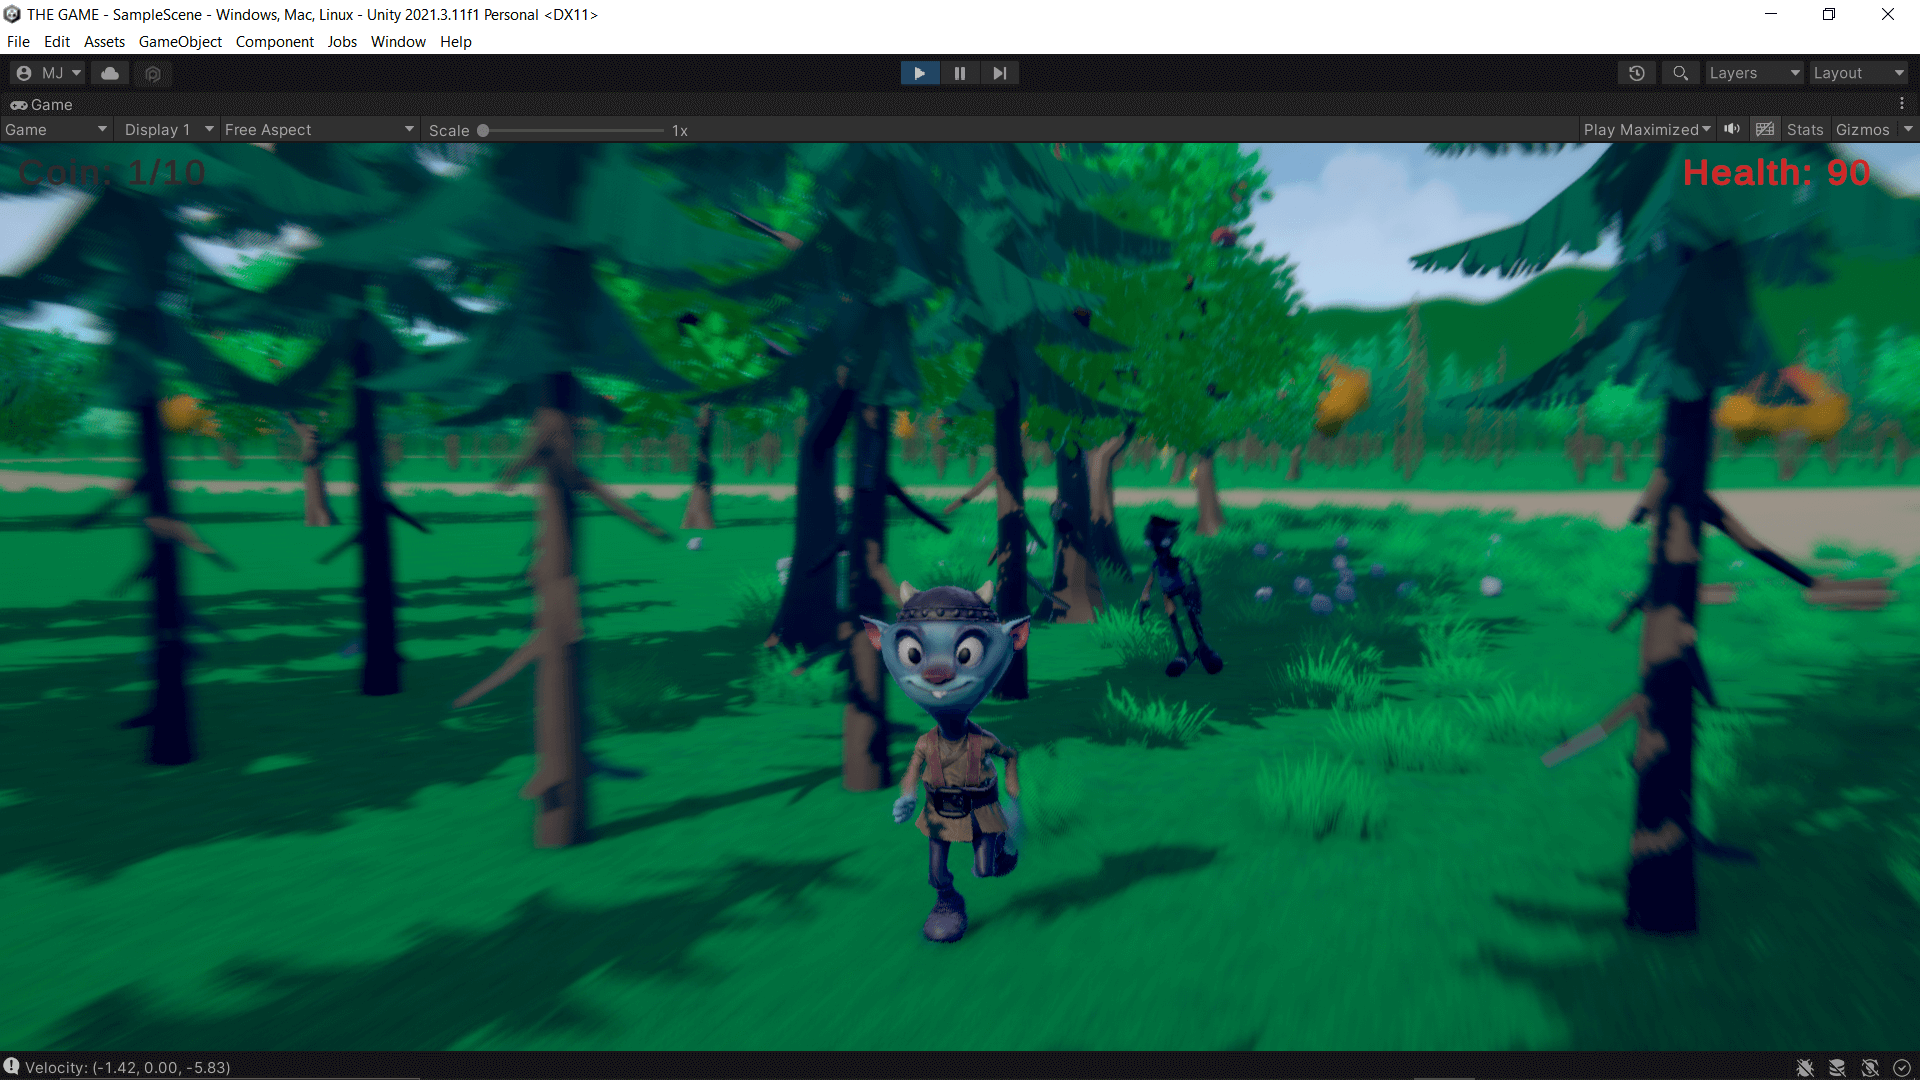Open the Unity Cloud services icon

tap(110, 73)
